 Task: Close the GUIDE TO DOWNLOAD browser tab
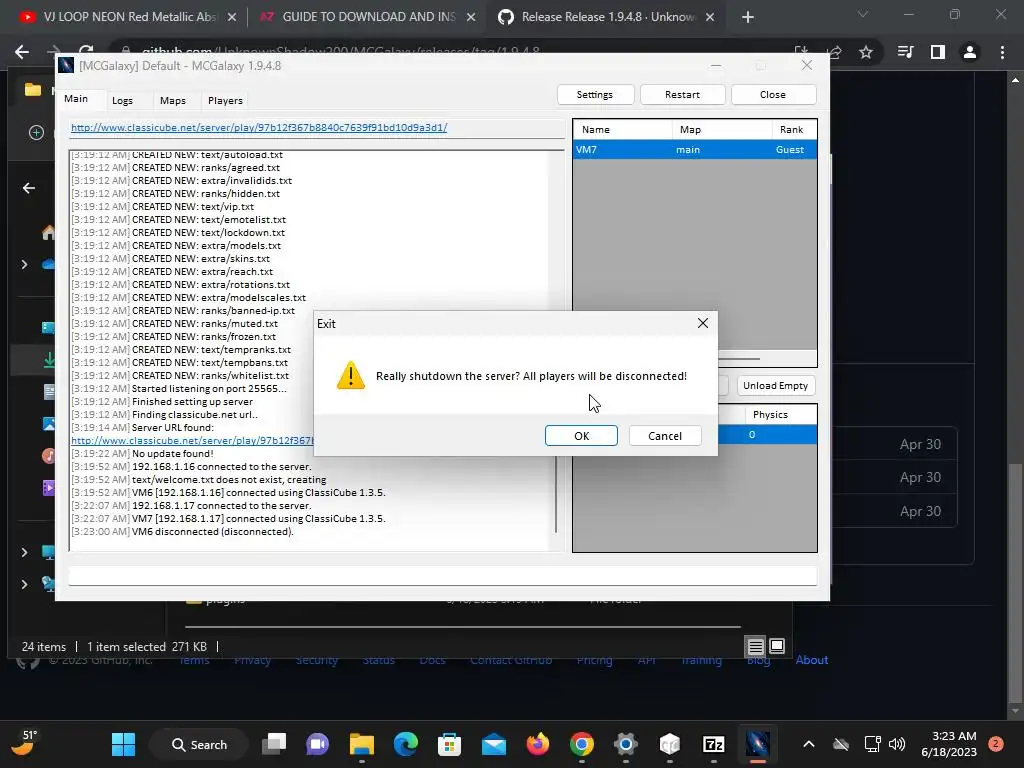click(471, 18)
